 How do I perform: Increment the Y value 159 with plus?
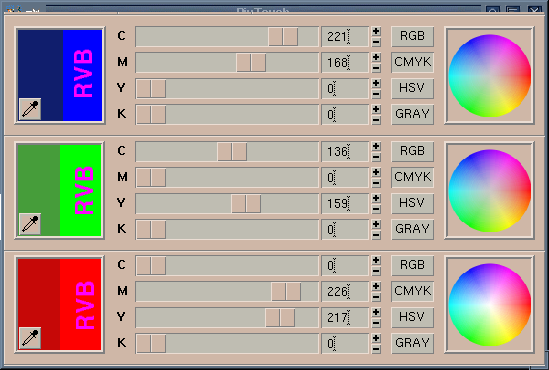pos(376,198)
